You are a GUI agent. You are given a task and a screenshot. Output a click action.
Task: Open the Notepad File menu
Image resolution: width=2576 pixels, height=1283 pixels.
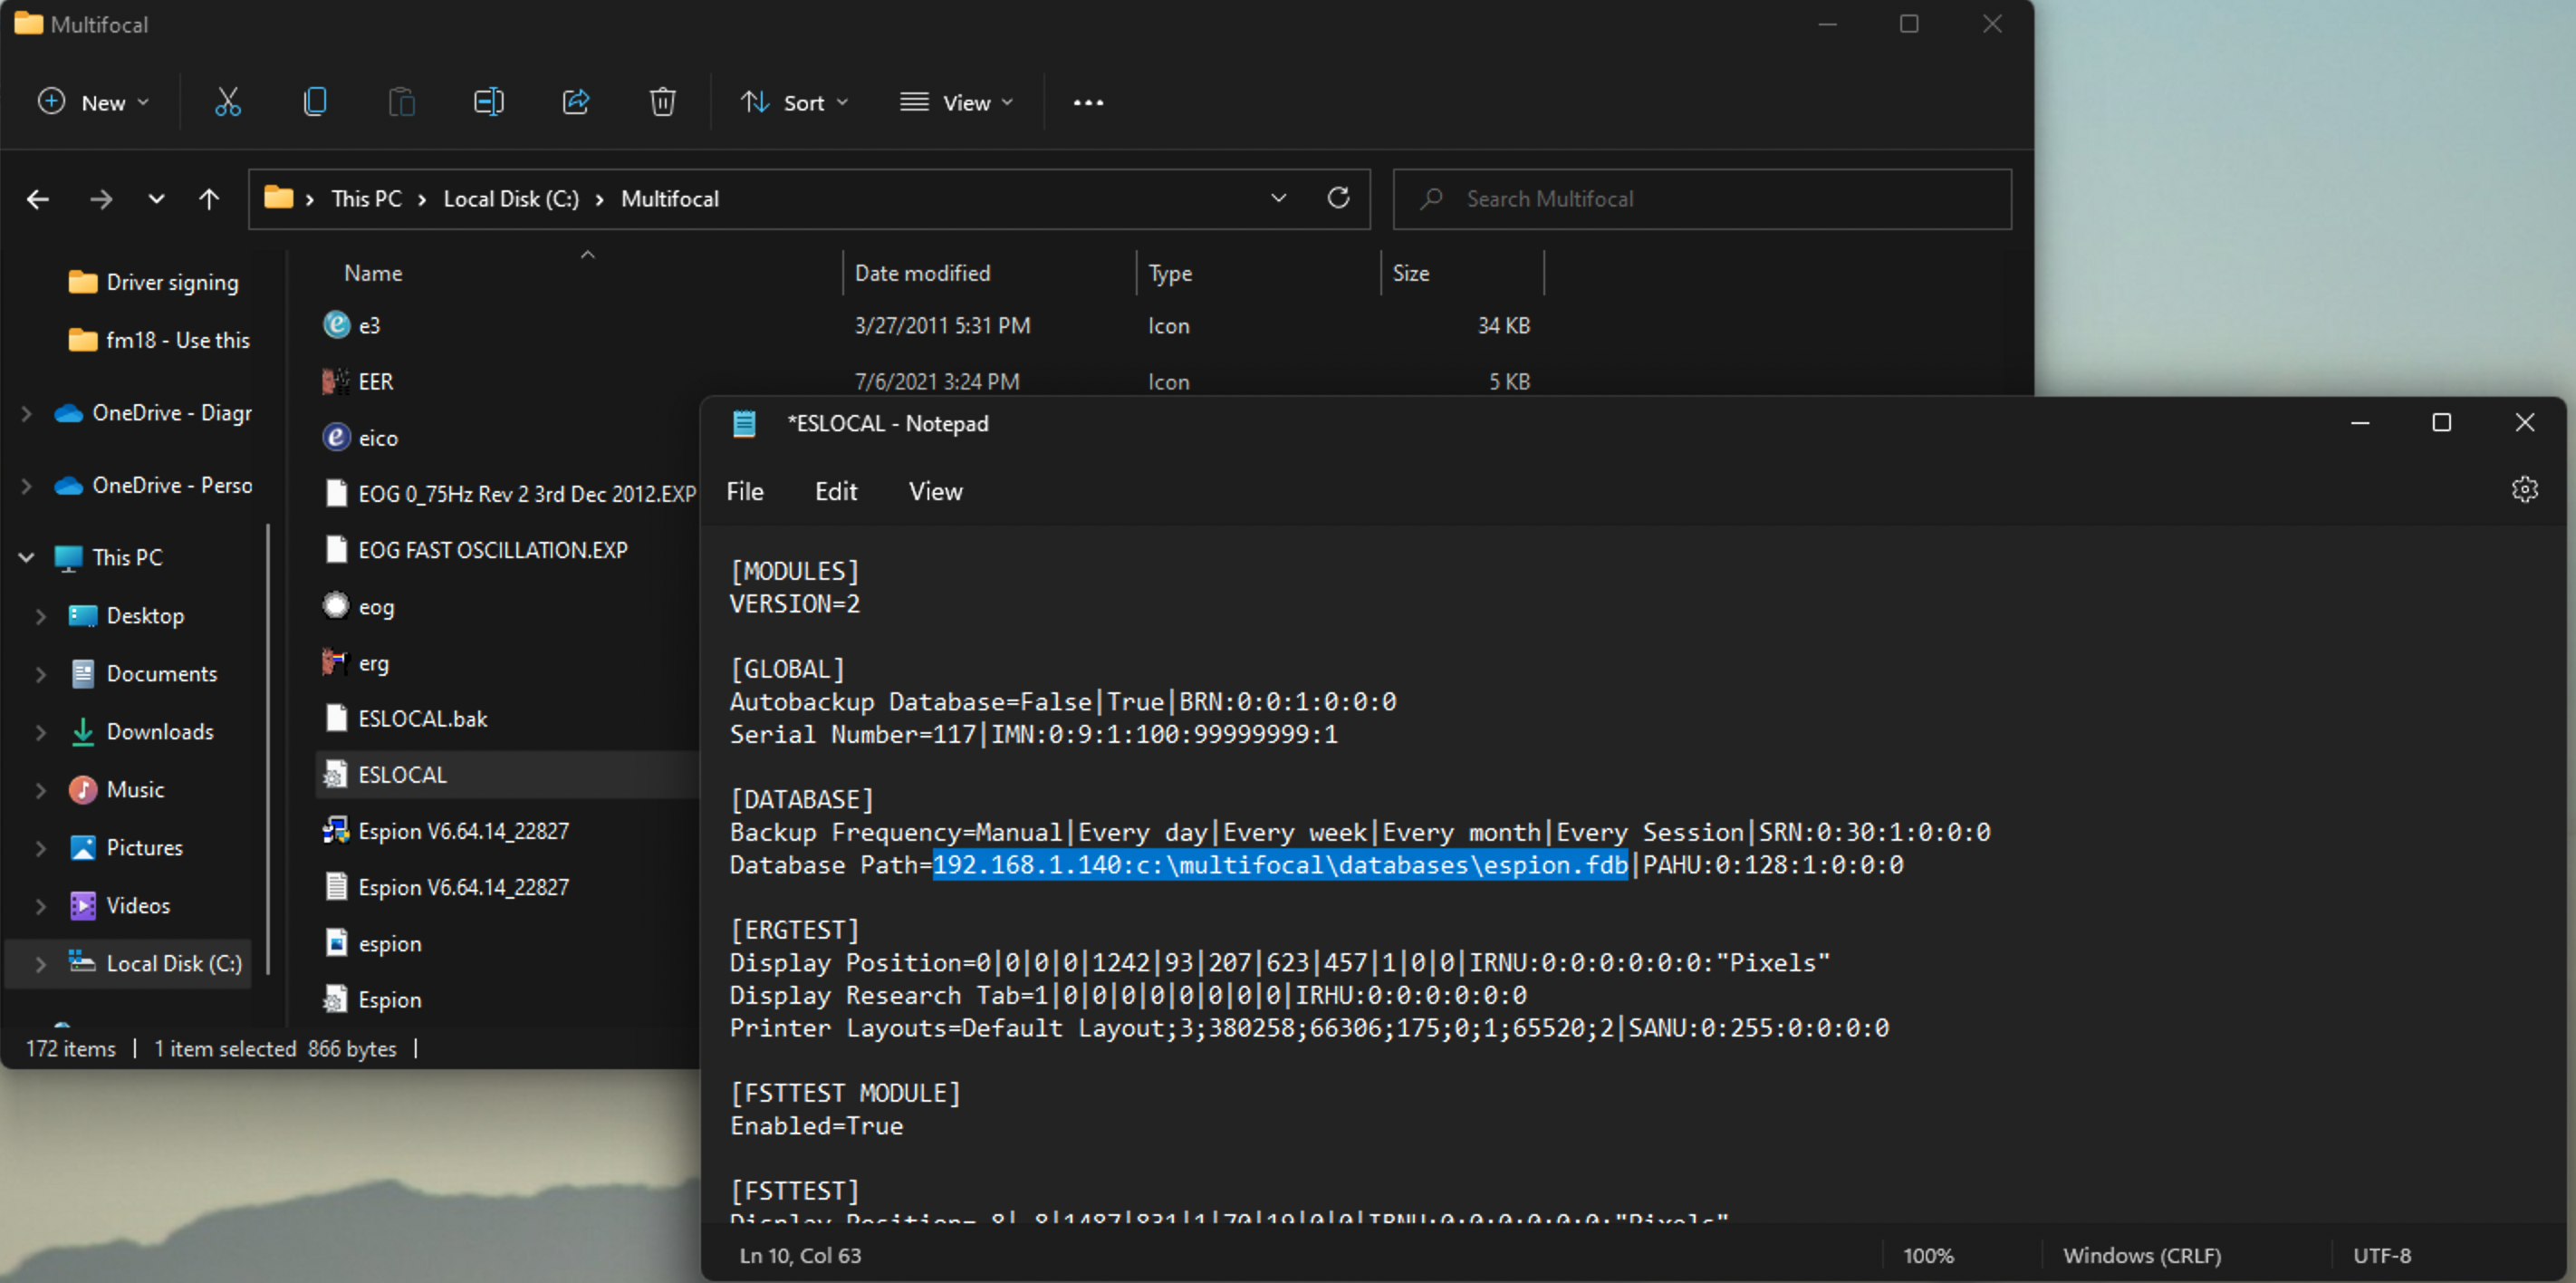click(x=745, y=491)
